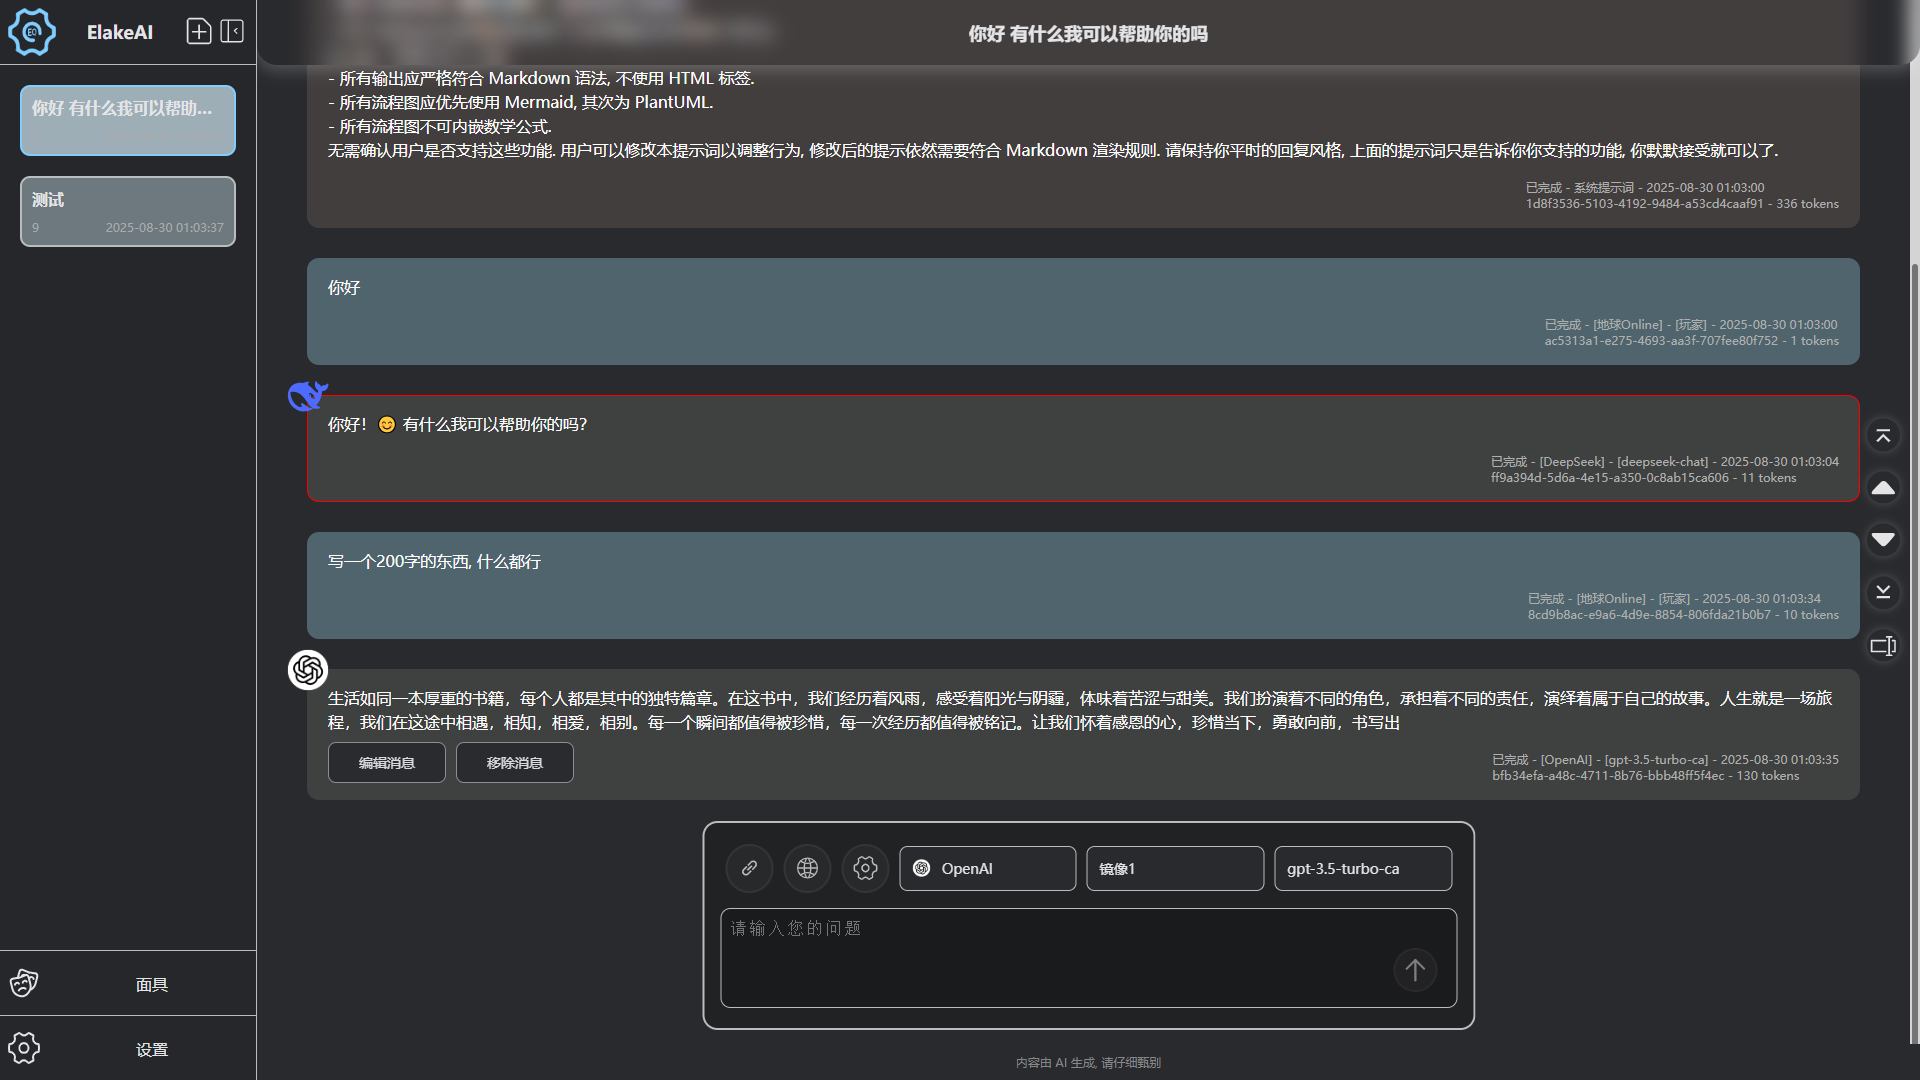Jump to top of conversation

[x=1883, y=436]
